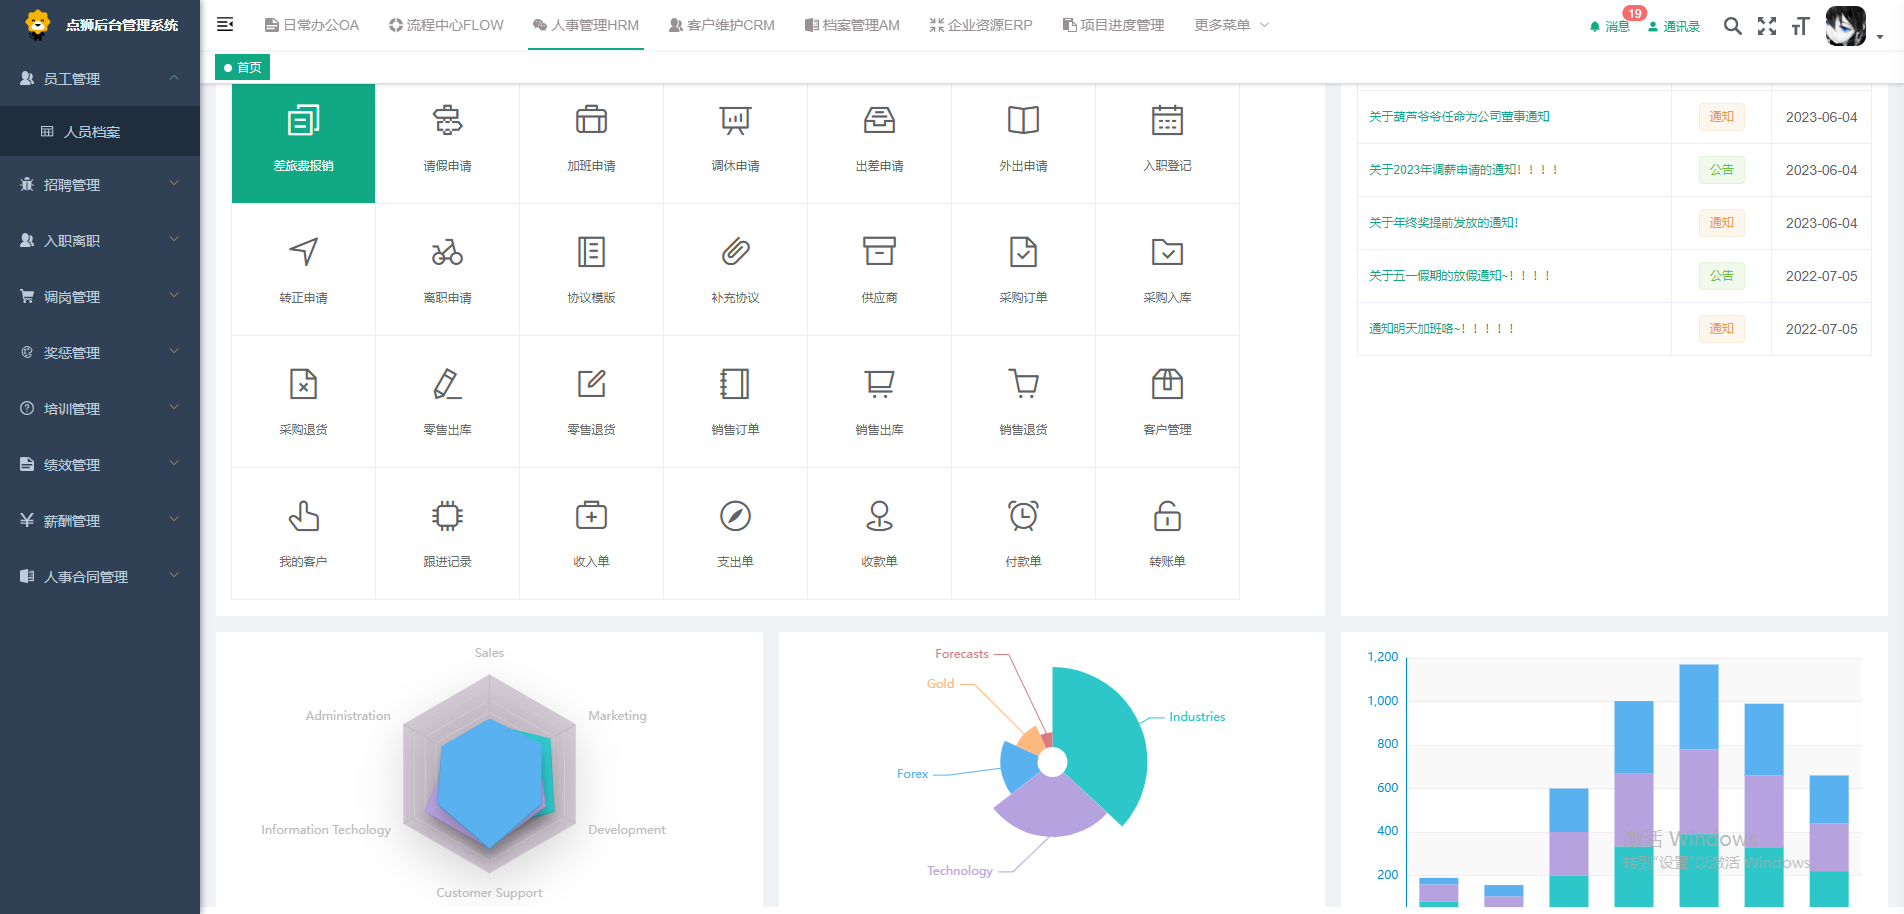Switch to 档案管理AM menu
The height and width of the screenshot is (914, 1904).
[x=852, y=25]
